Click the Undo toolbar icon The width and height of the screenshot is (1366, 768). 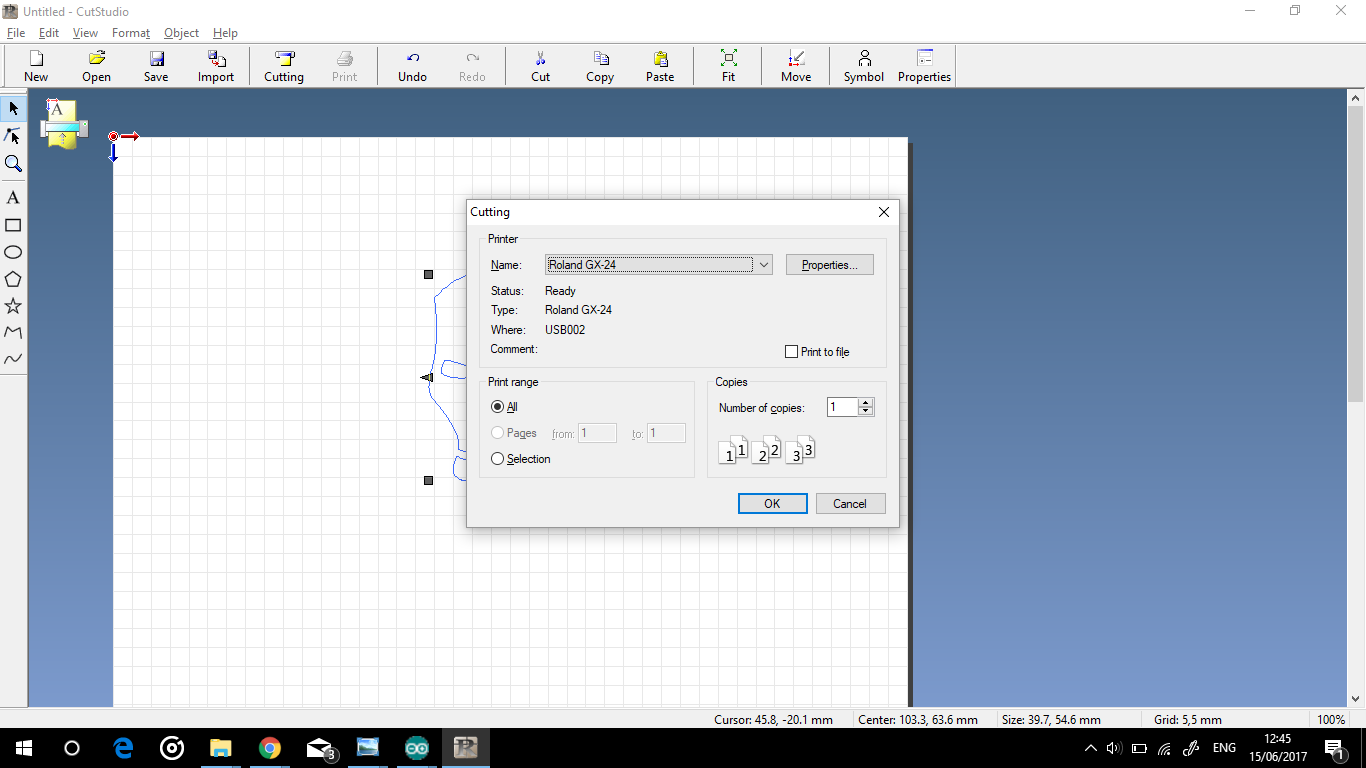412,66
